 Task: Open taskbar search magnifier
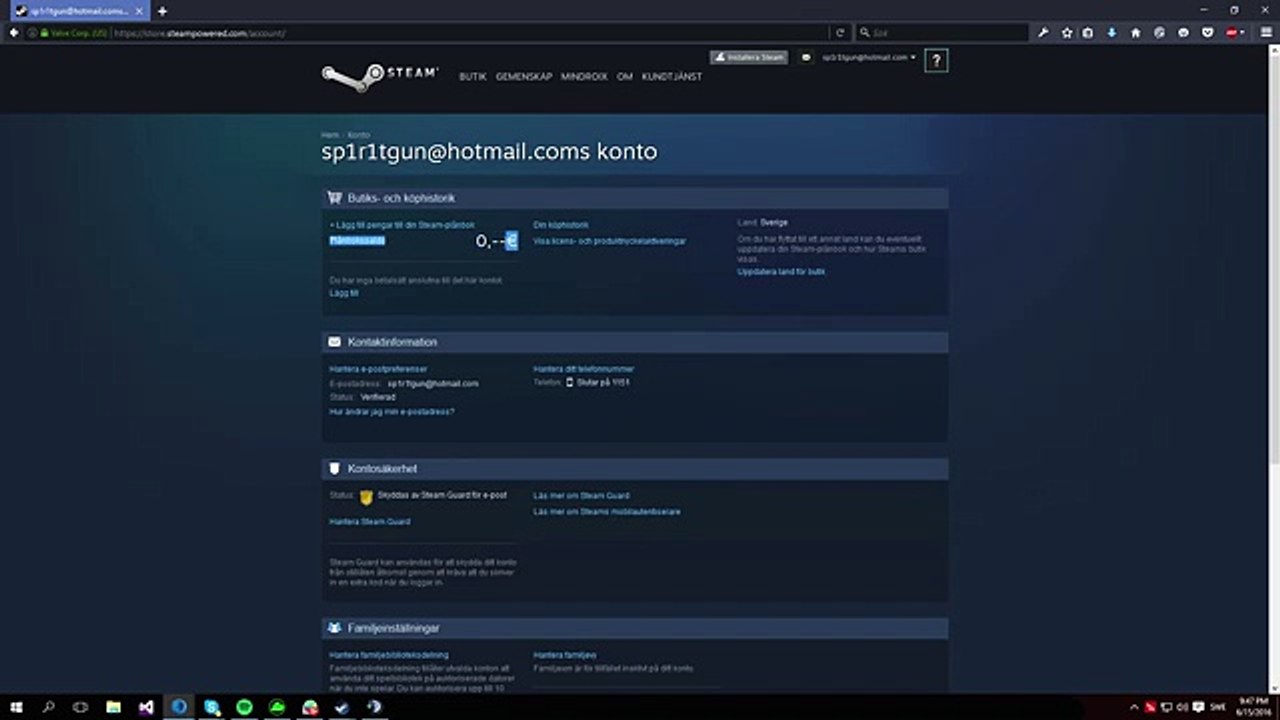[48, 707]
